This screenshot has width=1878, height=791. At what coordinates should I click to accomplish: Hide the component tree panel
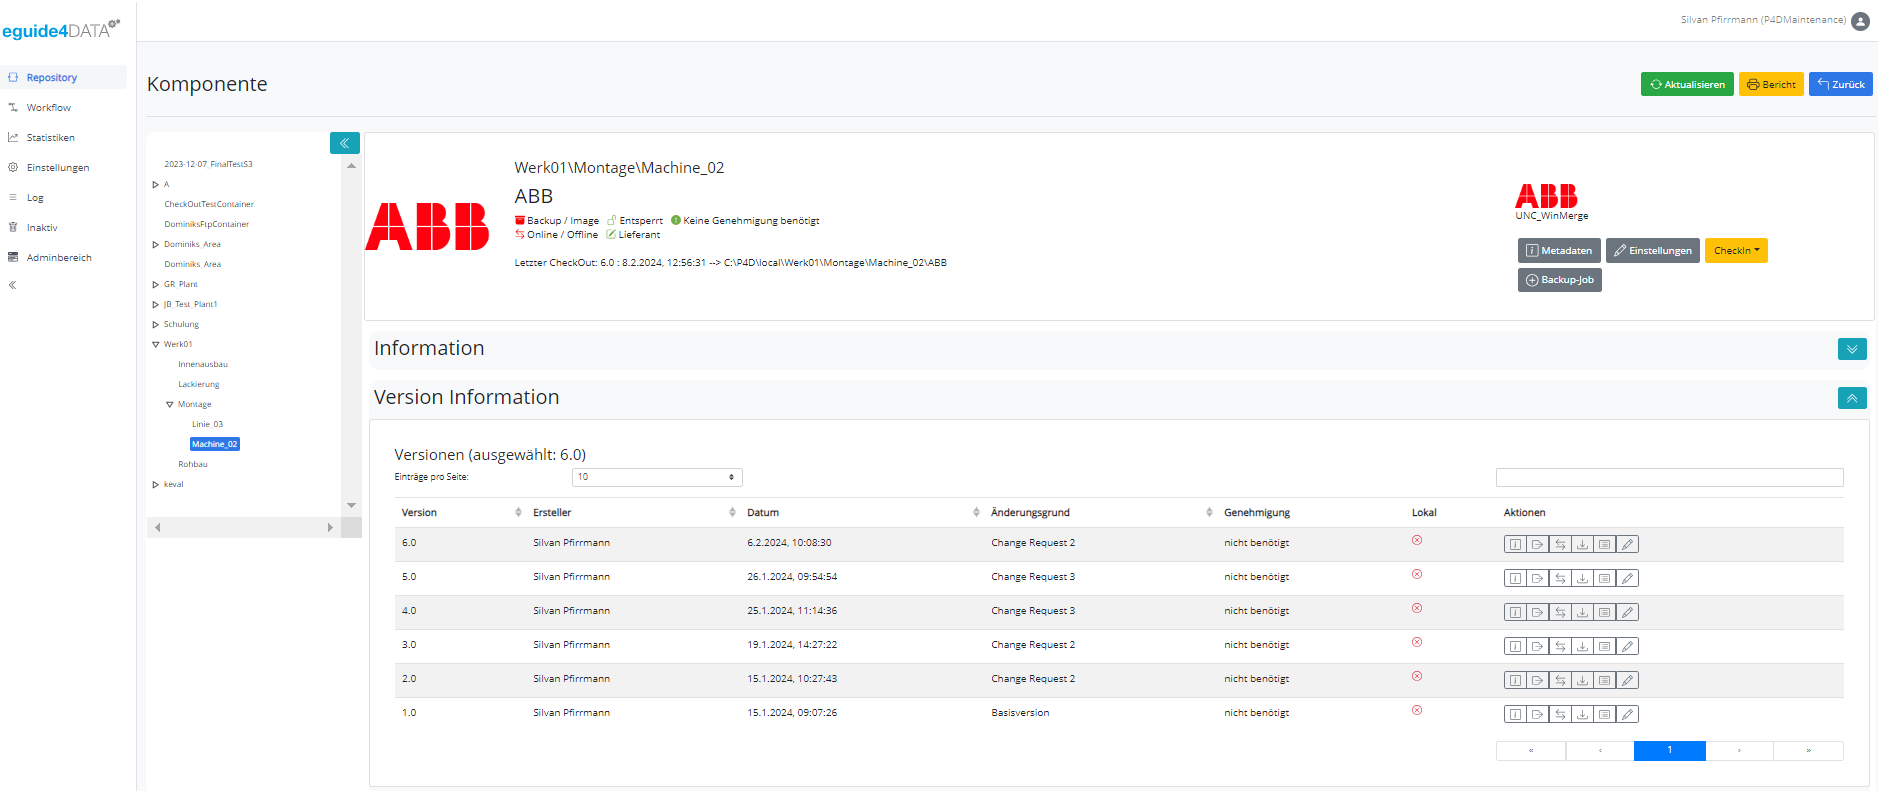(x=344, y=143)
